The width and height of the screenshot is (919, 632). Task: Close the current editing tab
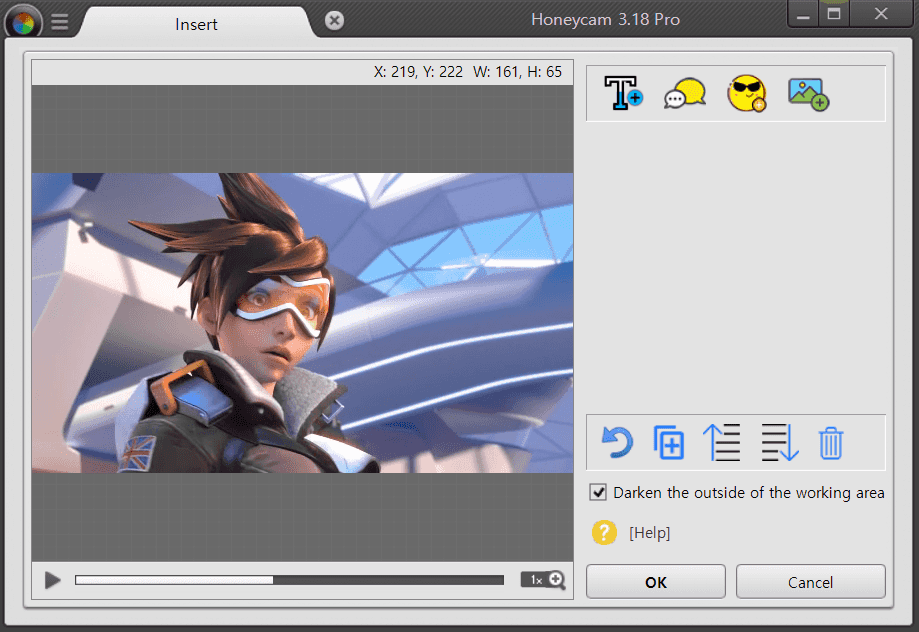(333, 20)
